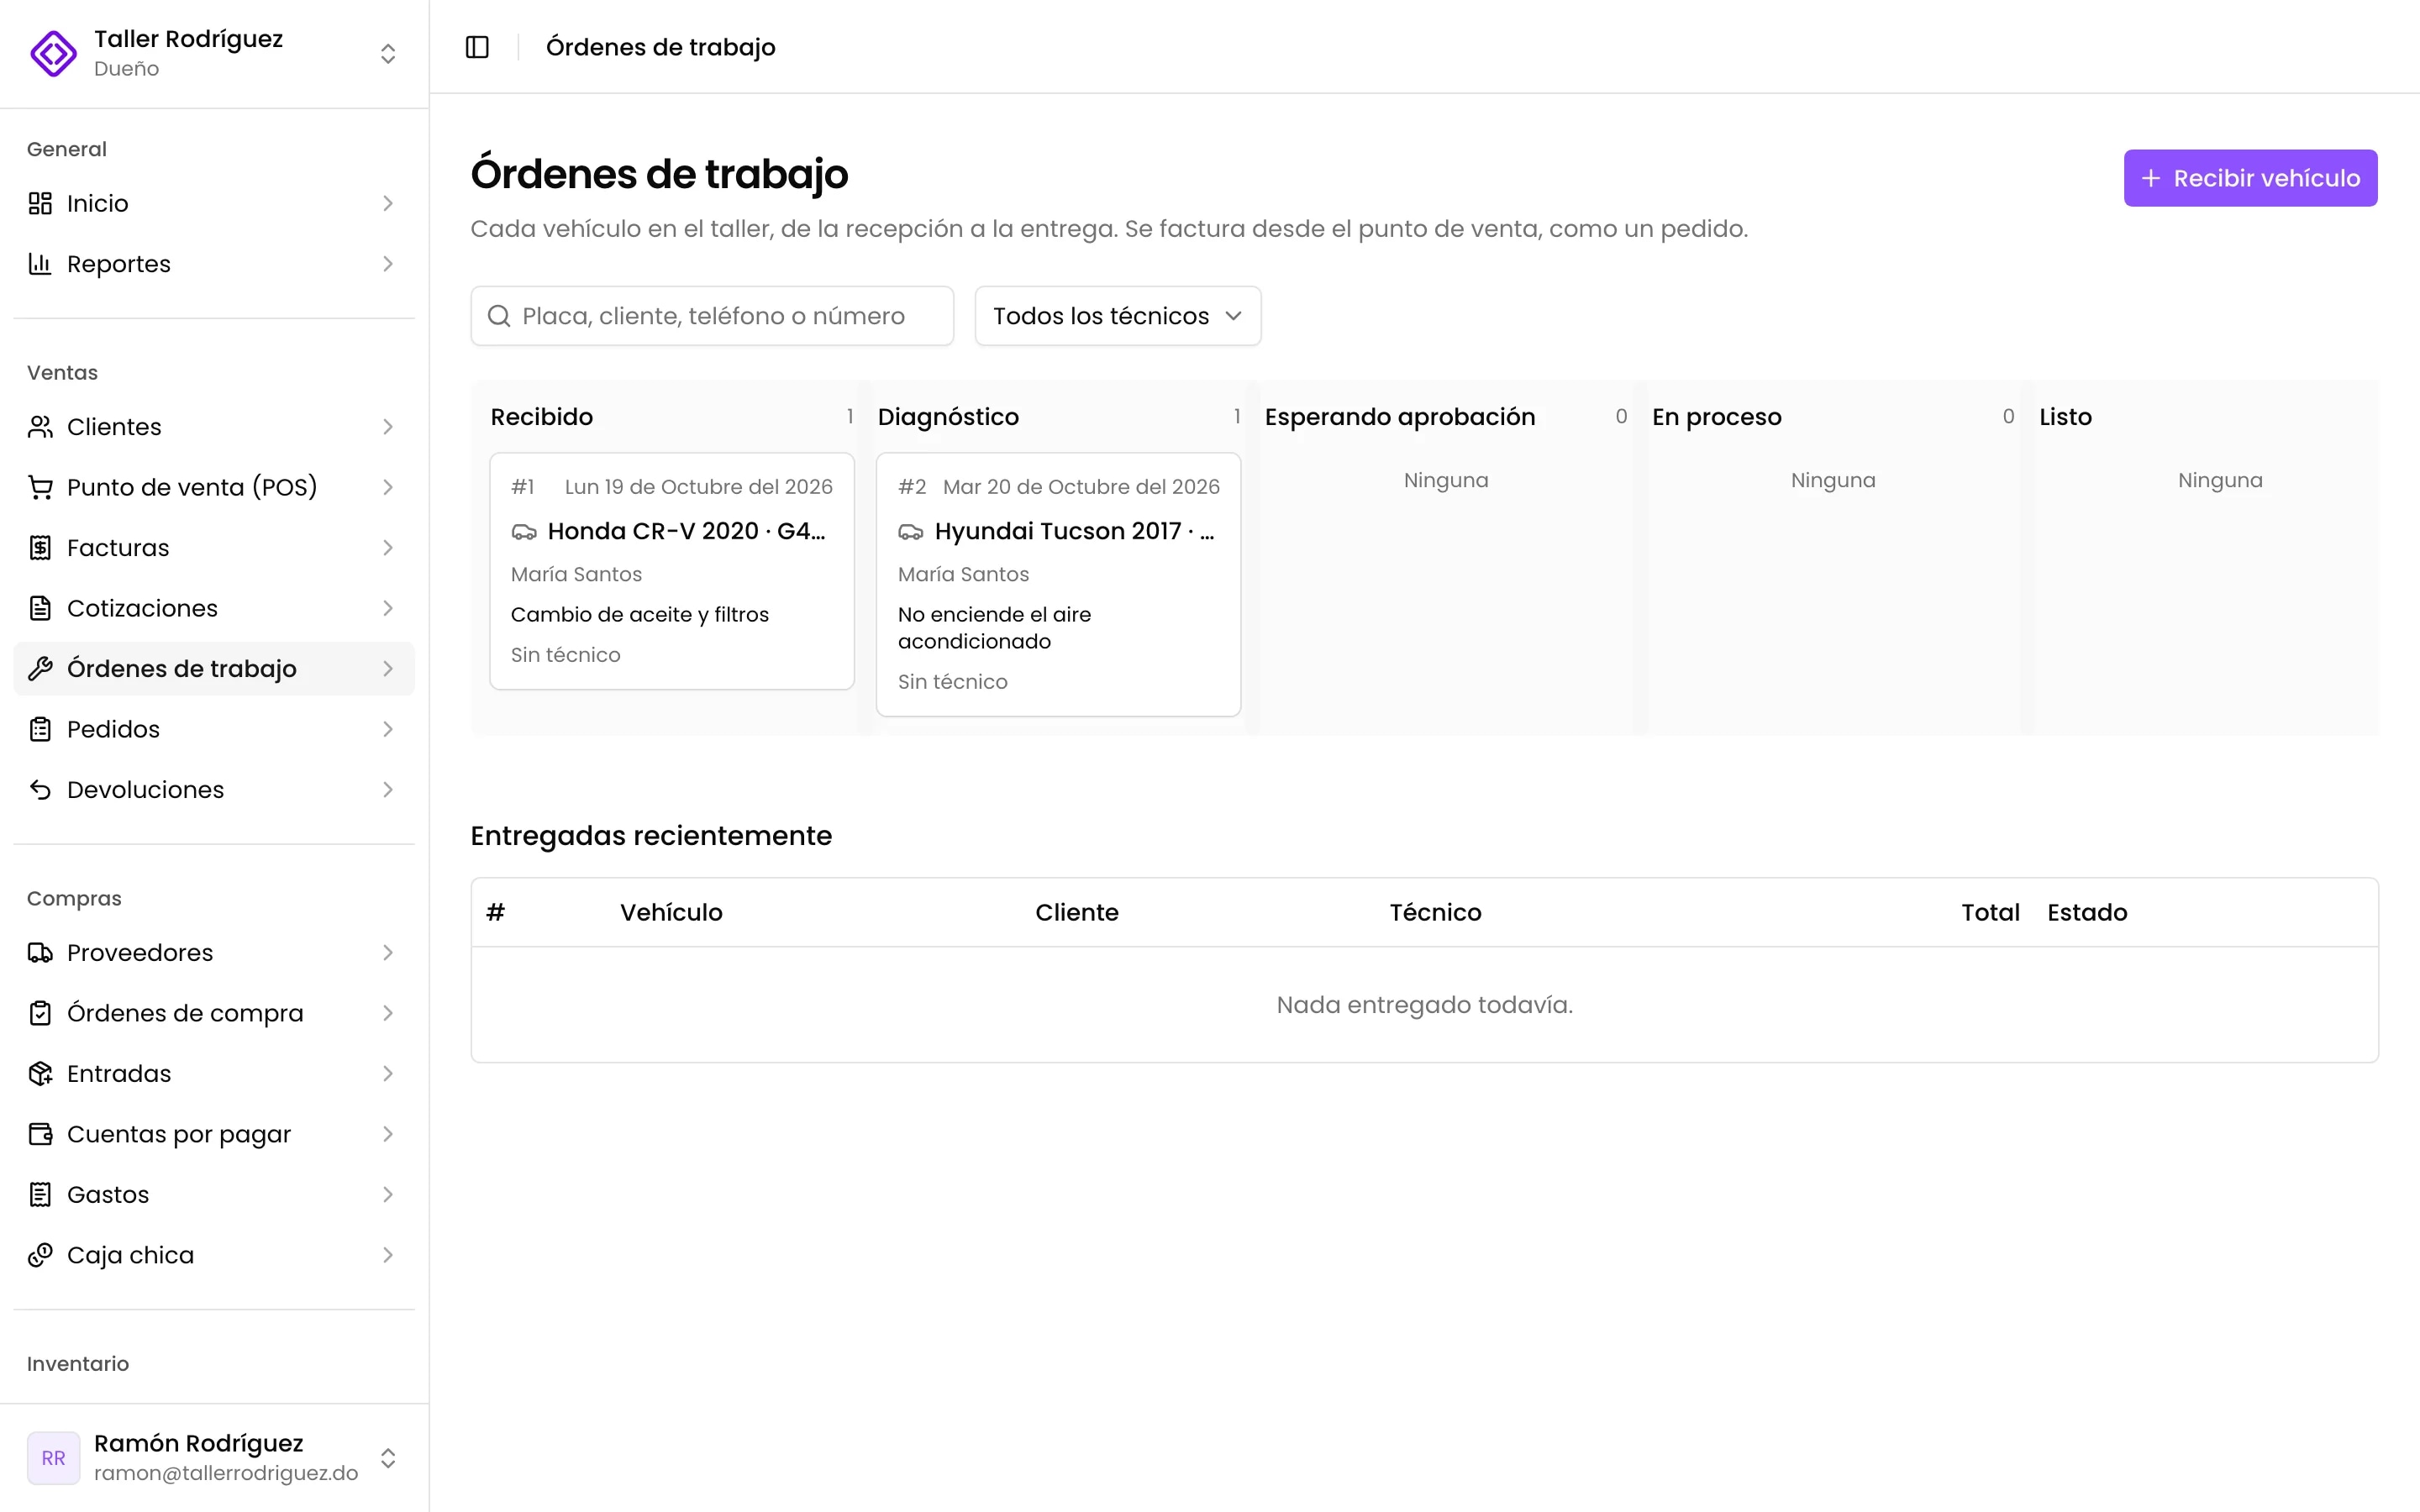Select the Órdenes de trabajo wrench icon
2420x1512 pixels.
pyautogui.click(x=40, y=669)
